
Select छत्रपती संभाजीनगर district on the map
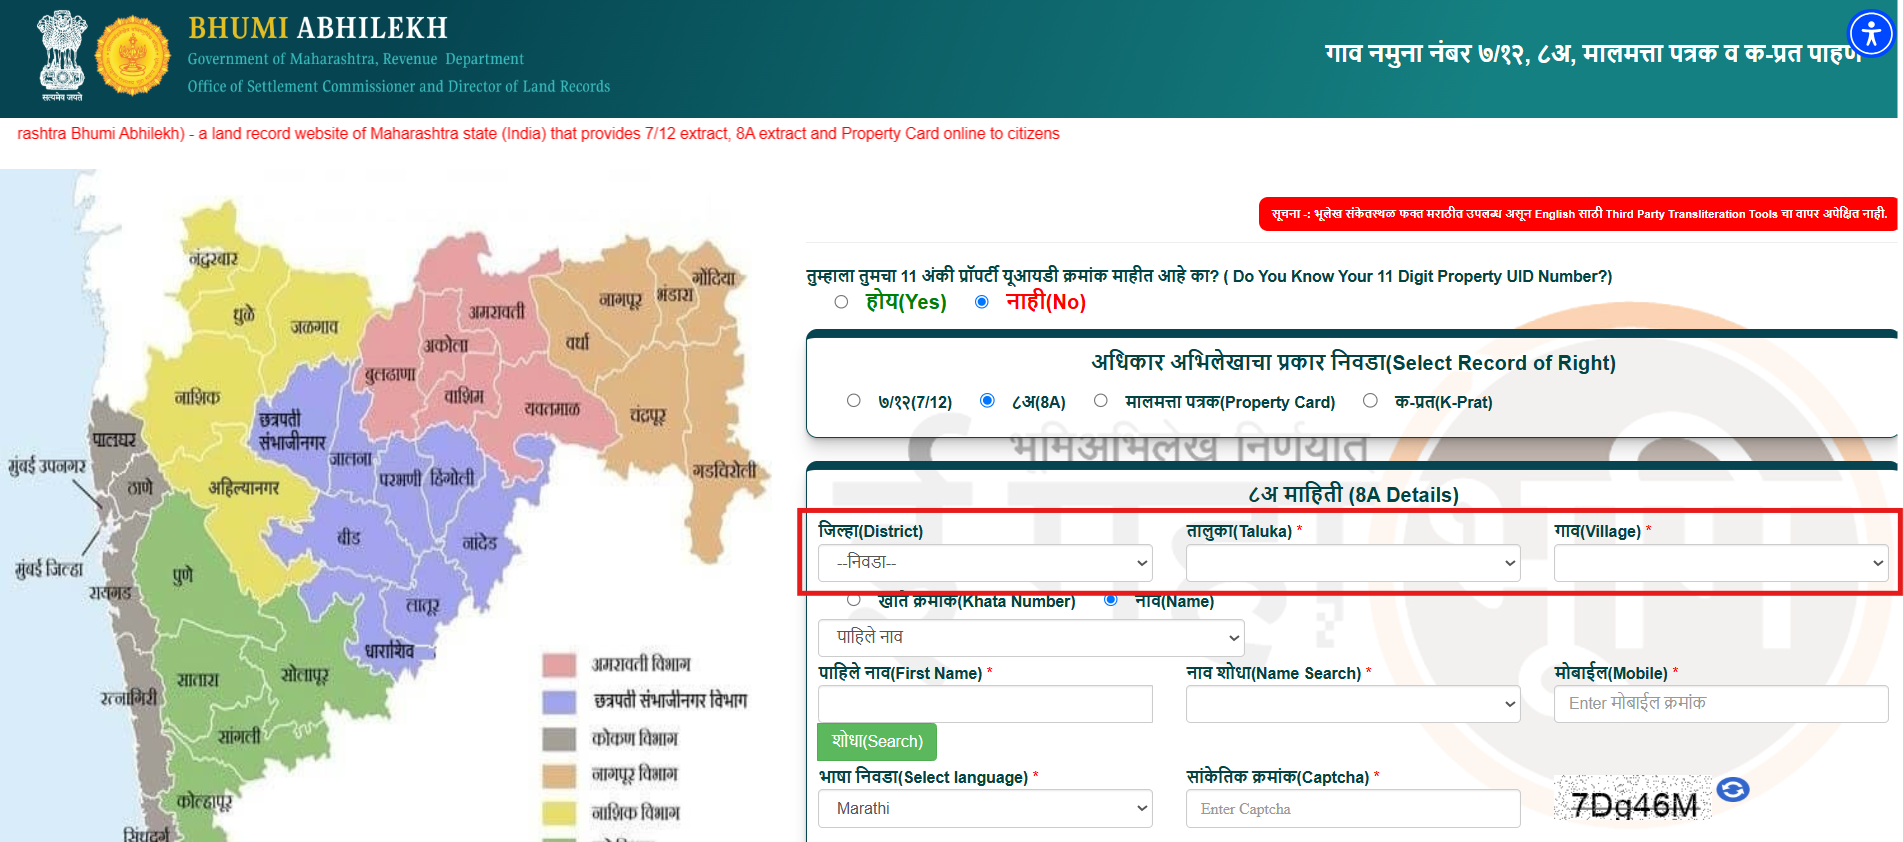(x=292, y=430)
